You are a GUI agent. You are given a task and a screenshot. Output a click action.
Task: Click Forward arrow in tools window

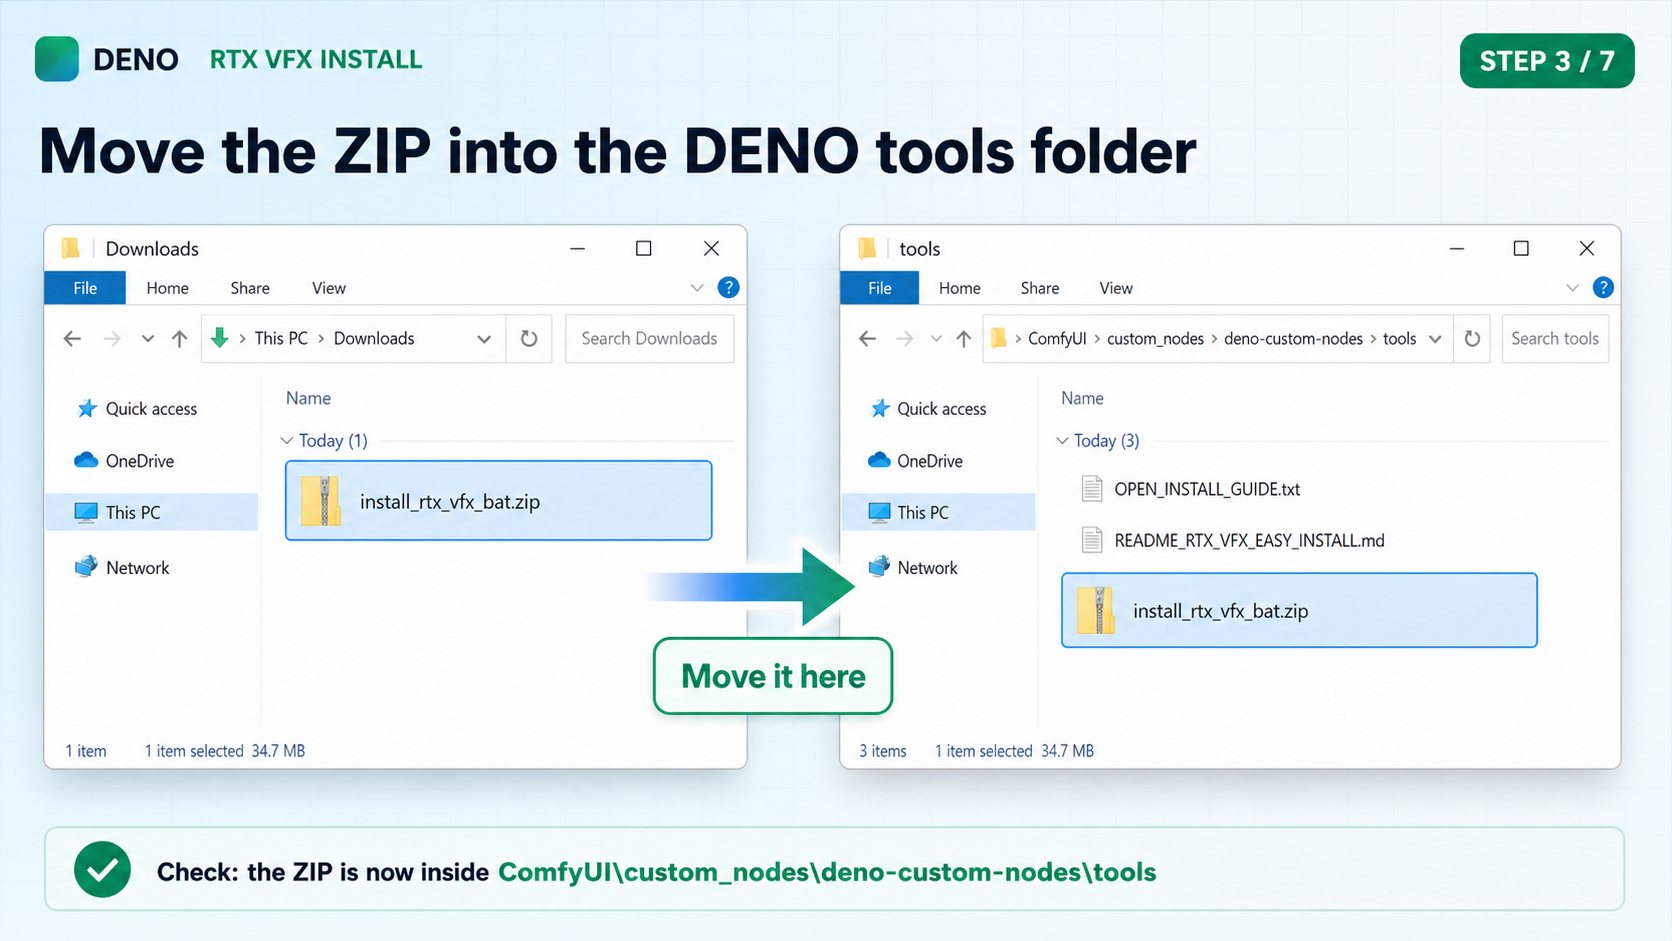[x=905, y=339]
